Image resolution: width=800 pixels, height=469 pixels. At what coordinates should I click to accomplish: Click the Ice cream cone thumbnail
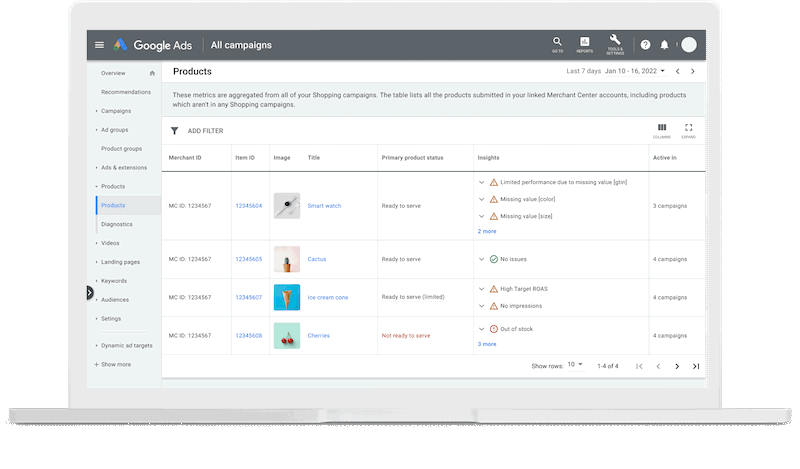(x=287, y=298)
